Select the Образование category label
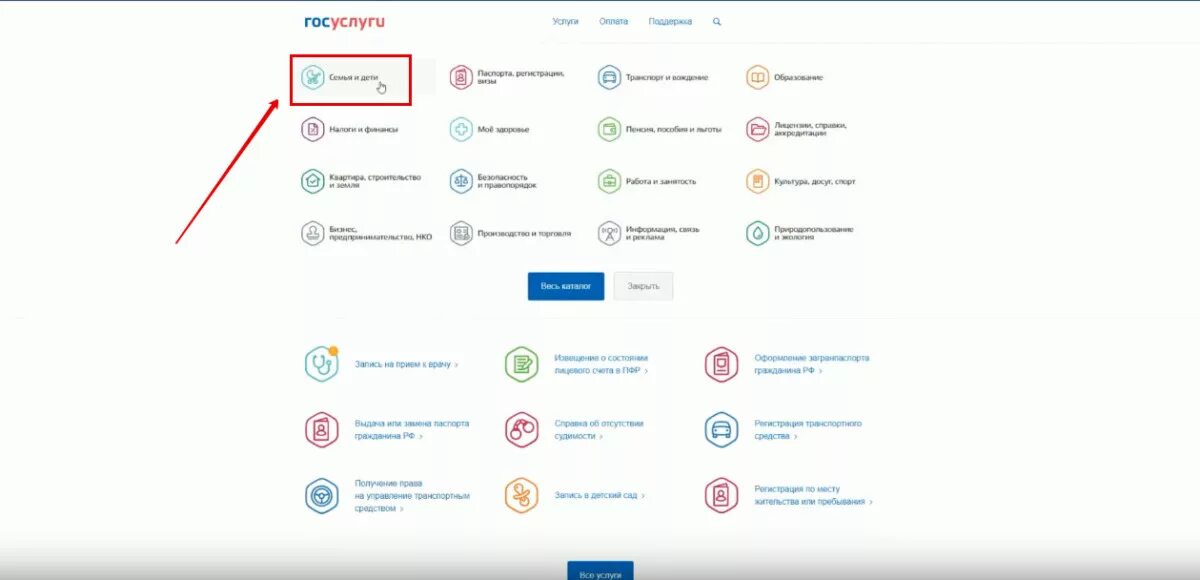Screen dimensions: 1200x580 (798, 77)
